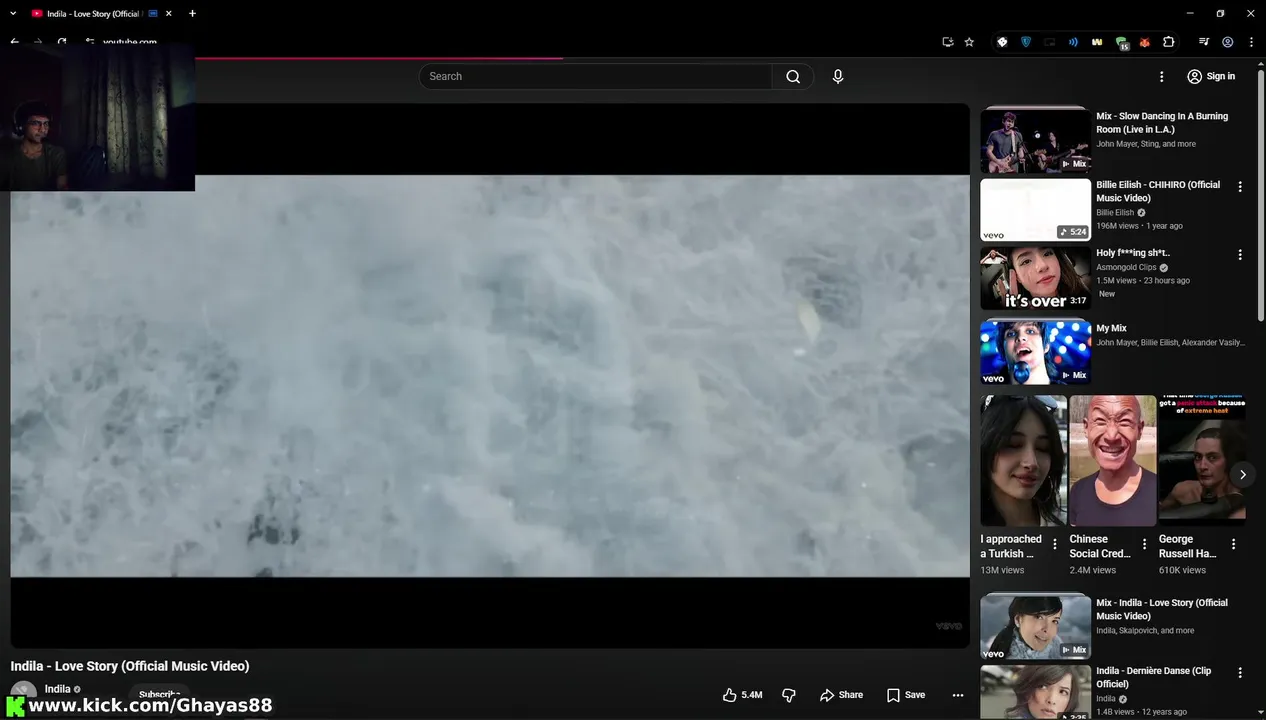1266x720 pixels.
Task: Bookmark this page with star icon
Action: point(969,42)
